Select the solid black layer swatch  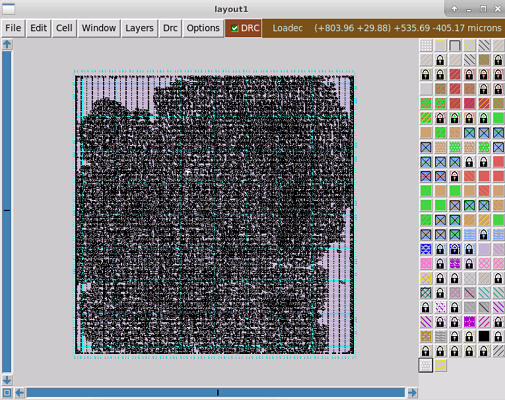[x=484, y=336]
